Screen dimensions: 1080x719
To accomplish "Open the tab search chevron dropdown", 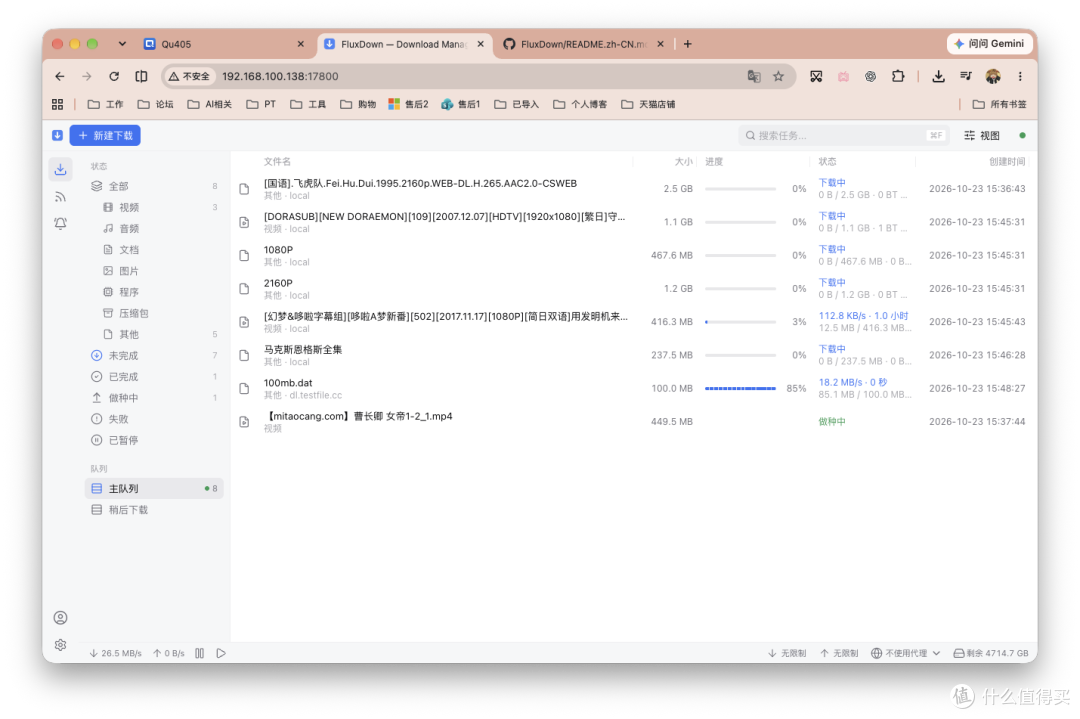I will [x=122, y=44].
